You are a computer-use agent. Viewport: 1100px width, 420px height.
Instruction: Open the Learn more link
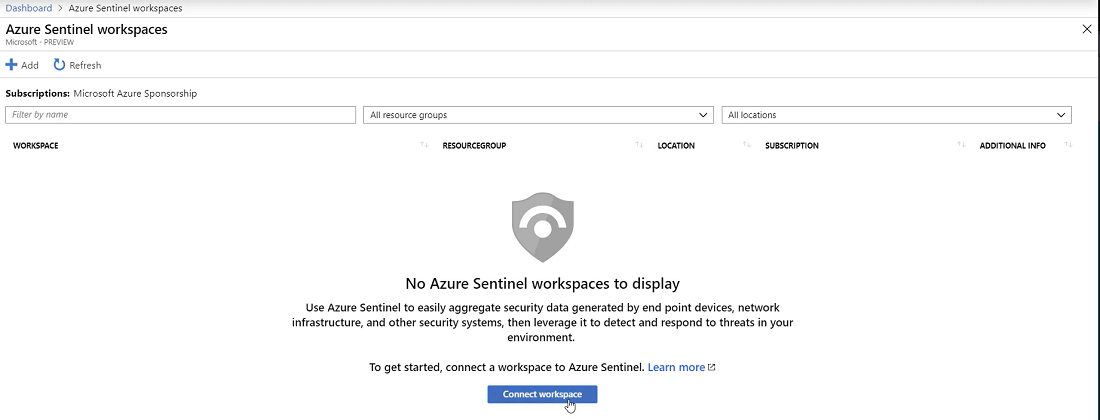[676, 367]
